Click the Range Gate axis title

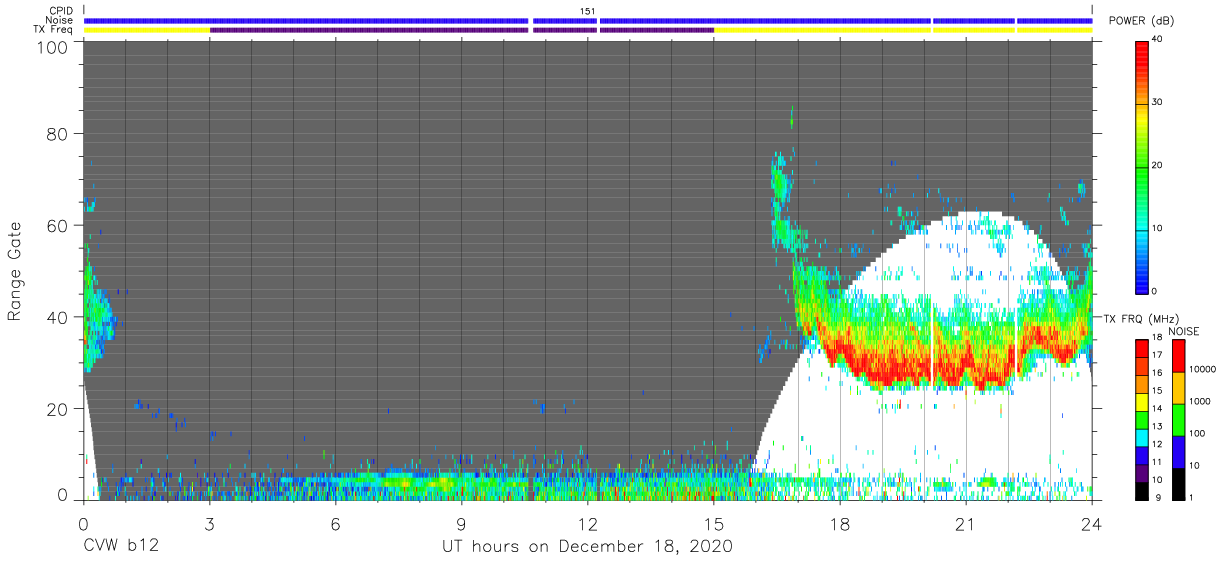pyautogui.click(x=15, y=272)
